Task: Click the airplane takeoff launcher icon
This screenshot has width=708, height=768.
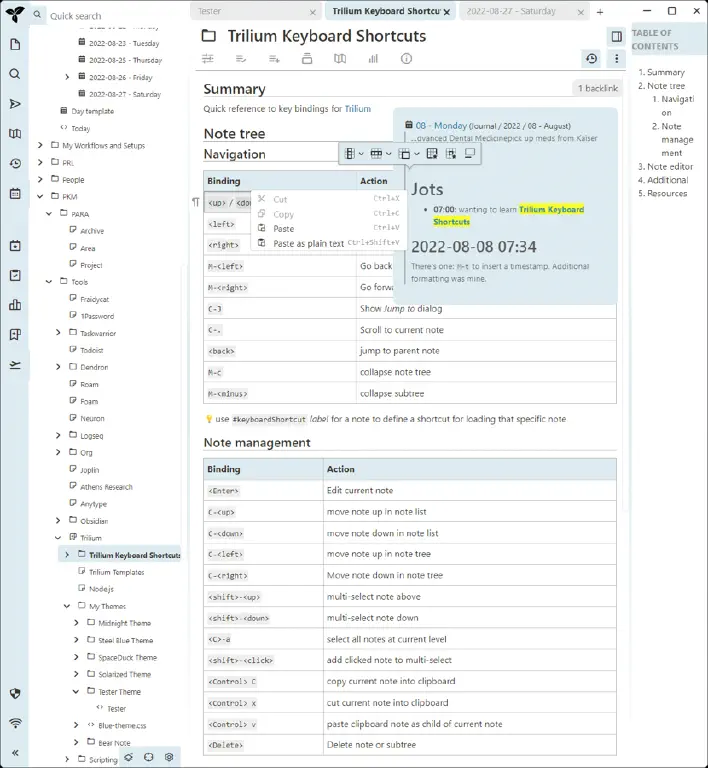Action: (15, 365)
